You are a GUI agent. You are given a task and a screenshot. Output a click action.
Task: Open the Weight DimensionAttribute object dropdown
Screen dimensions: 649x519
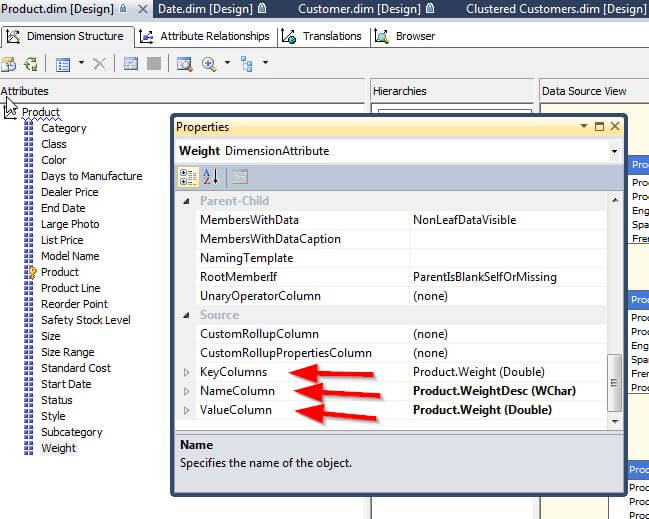click(614, 151)
